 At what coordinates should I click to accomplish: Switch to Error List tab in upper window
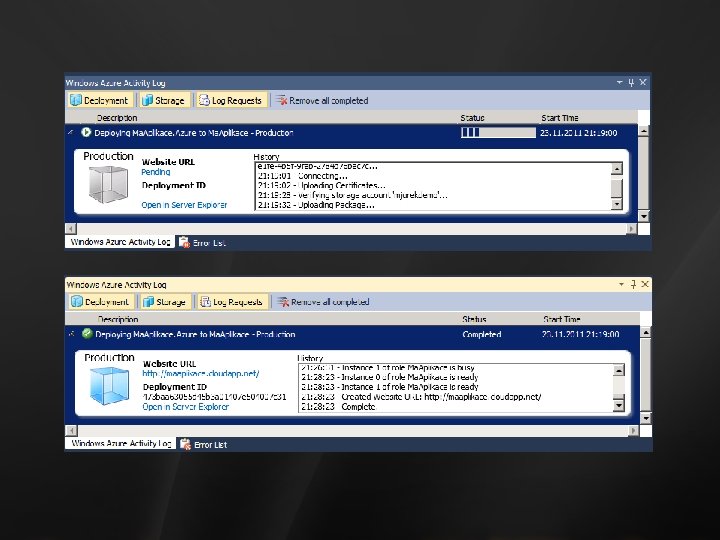tap(202, 242)
